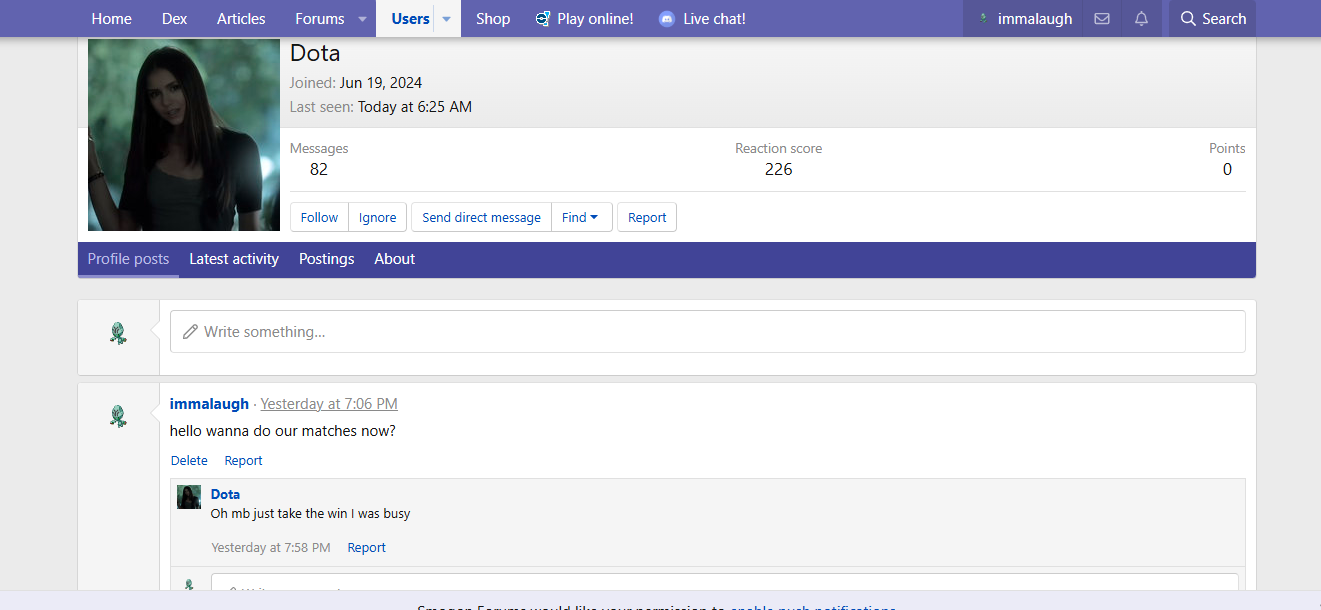
Task: Click the Follow button
Action: (319, 217)
